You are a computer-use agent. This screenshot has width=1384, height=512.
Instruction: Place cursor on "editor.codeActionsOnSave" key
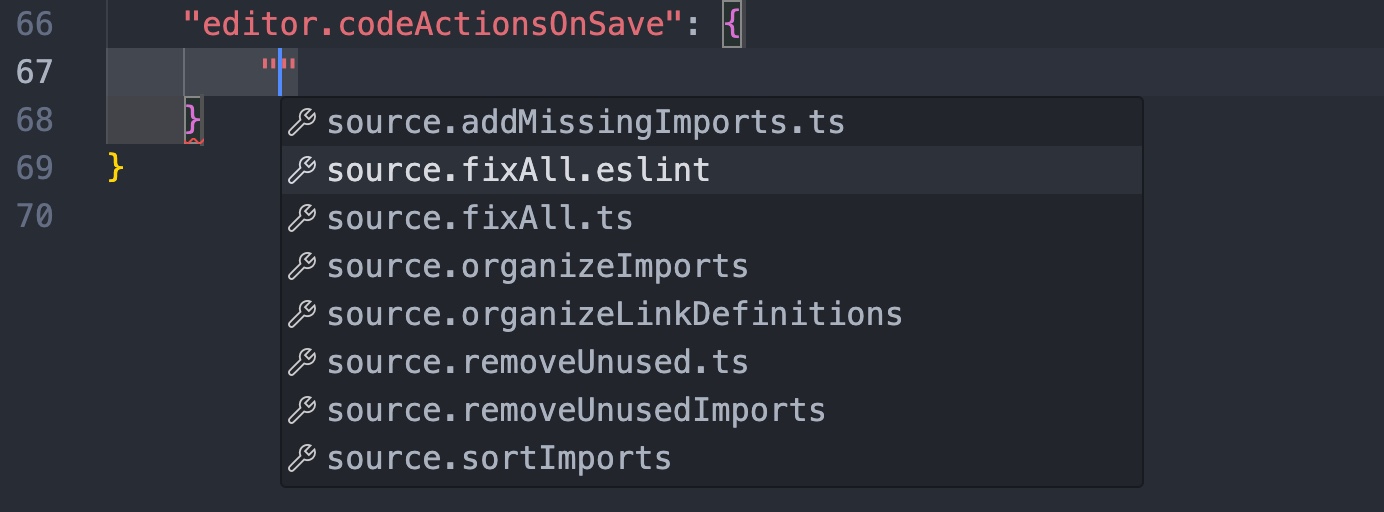(424, 24)
